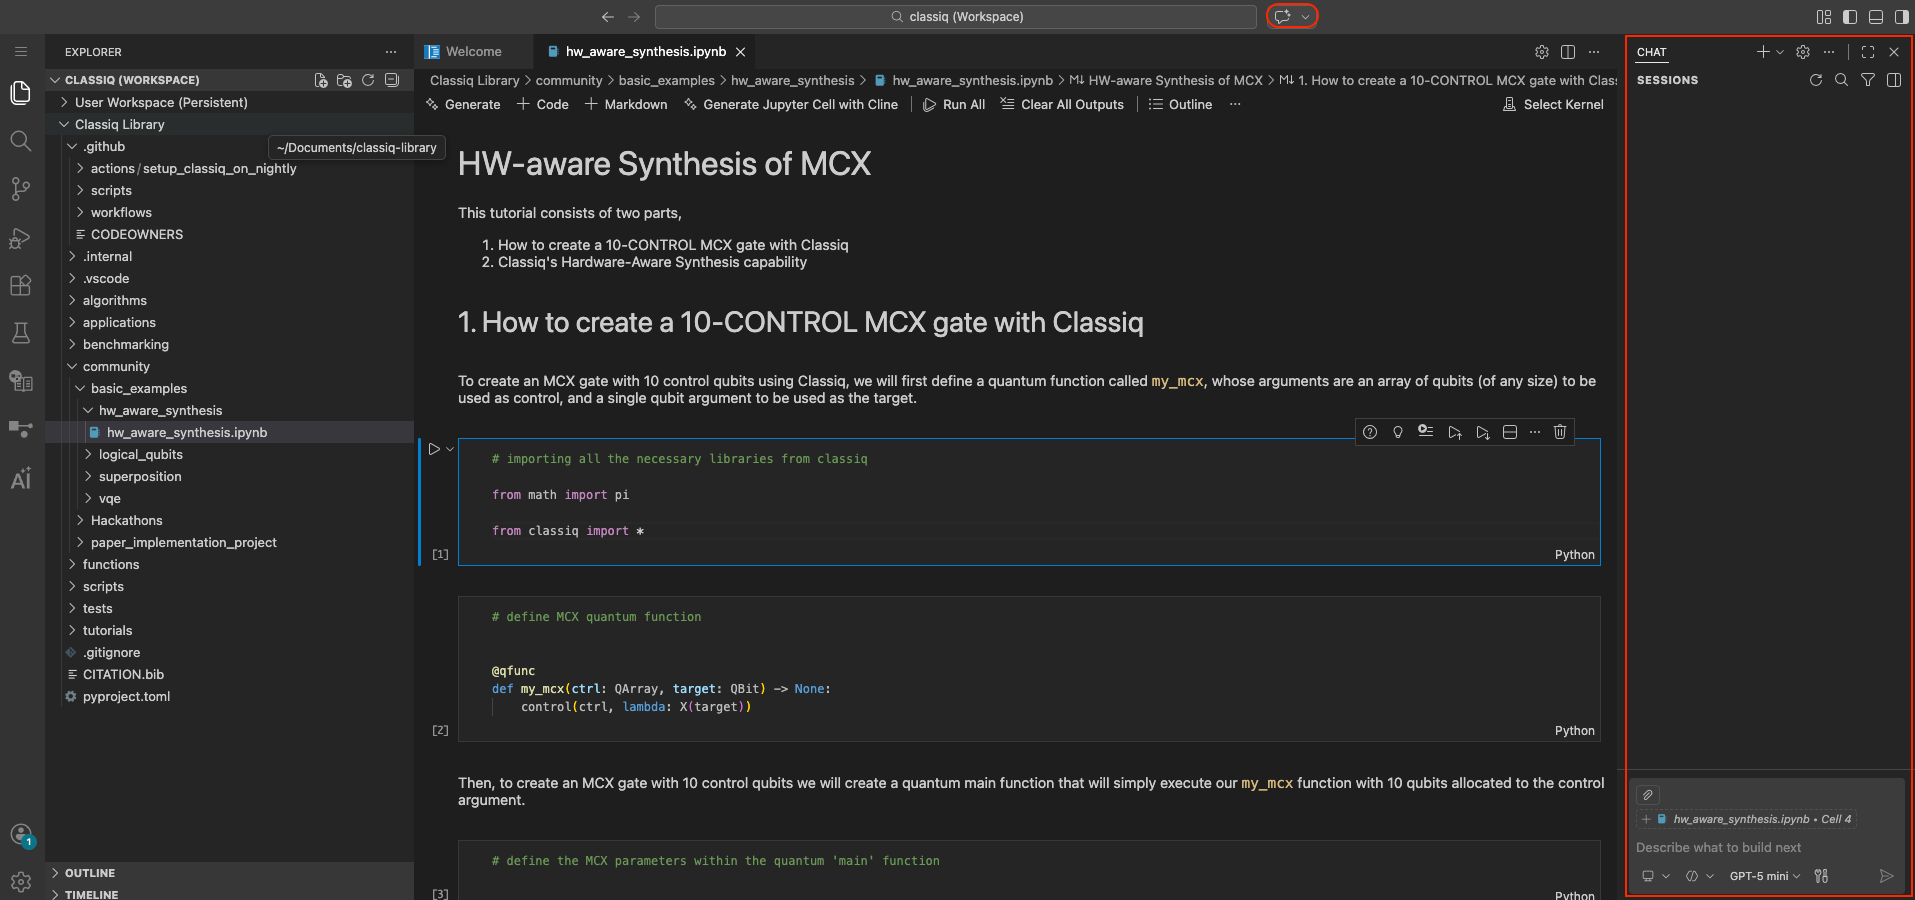Screen dimensions: 1915x900
Task: Run the first code cell
Action: [434, 449]
